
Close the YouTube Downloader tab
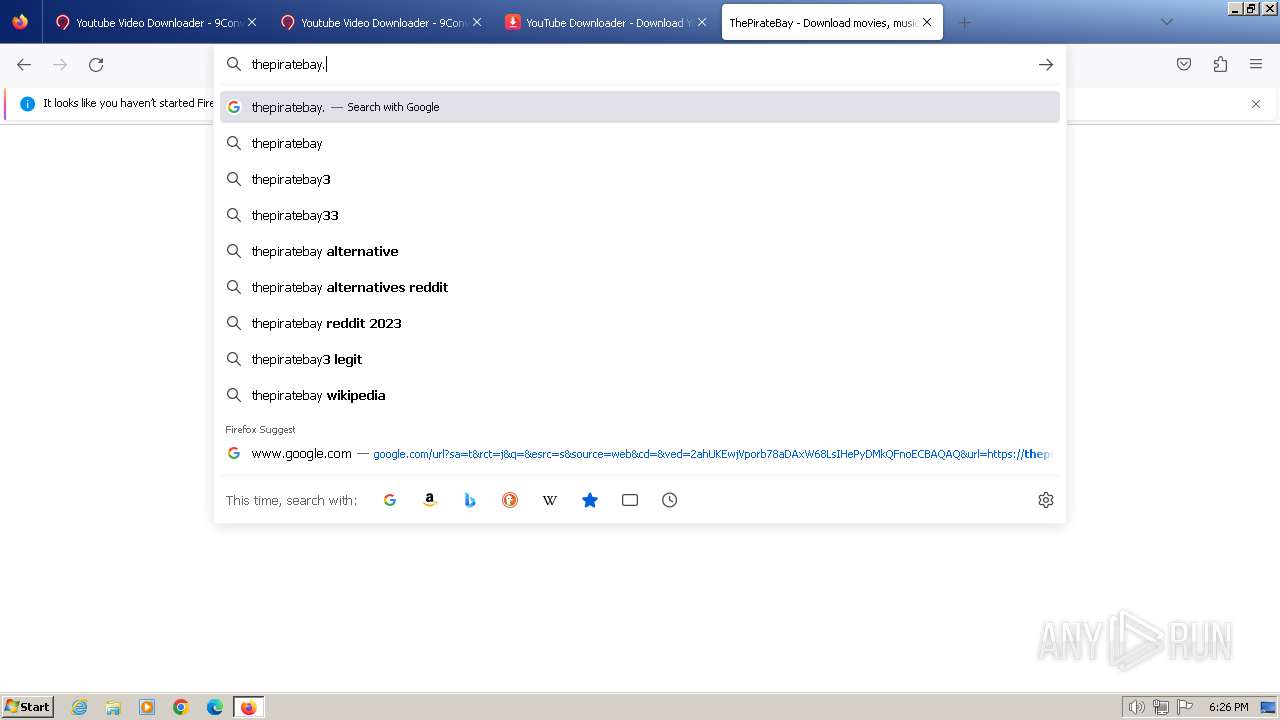(701, 22)
